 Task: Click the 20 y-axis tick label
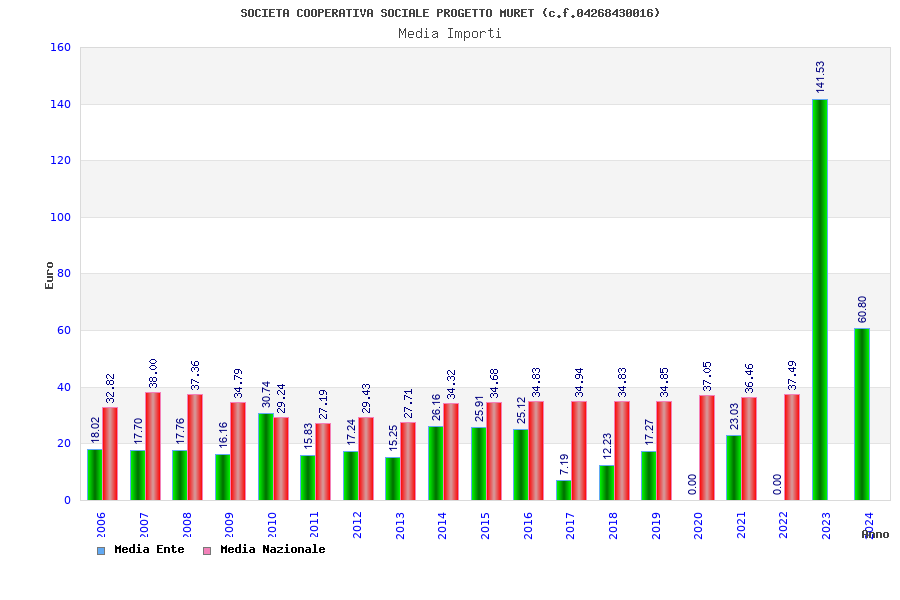[x=64, y=443]
